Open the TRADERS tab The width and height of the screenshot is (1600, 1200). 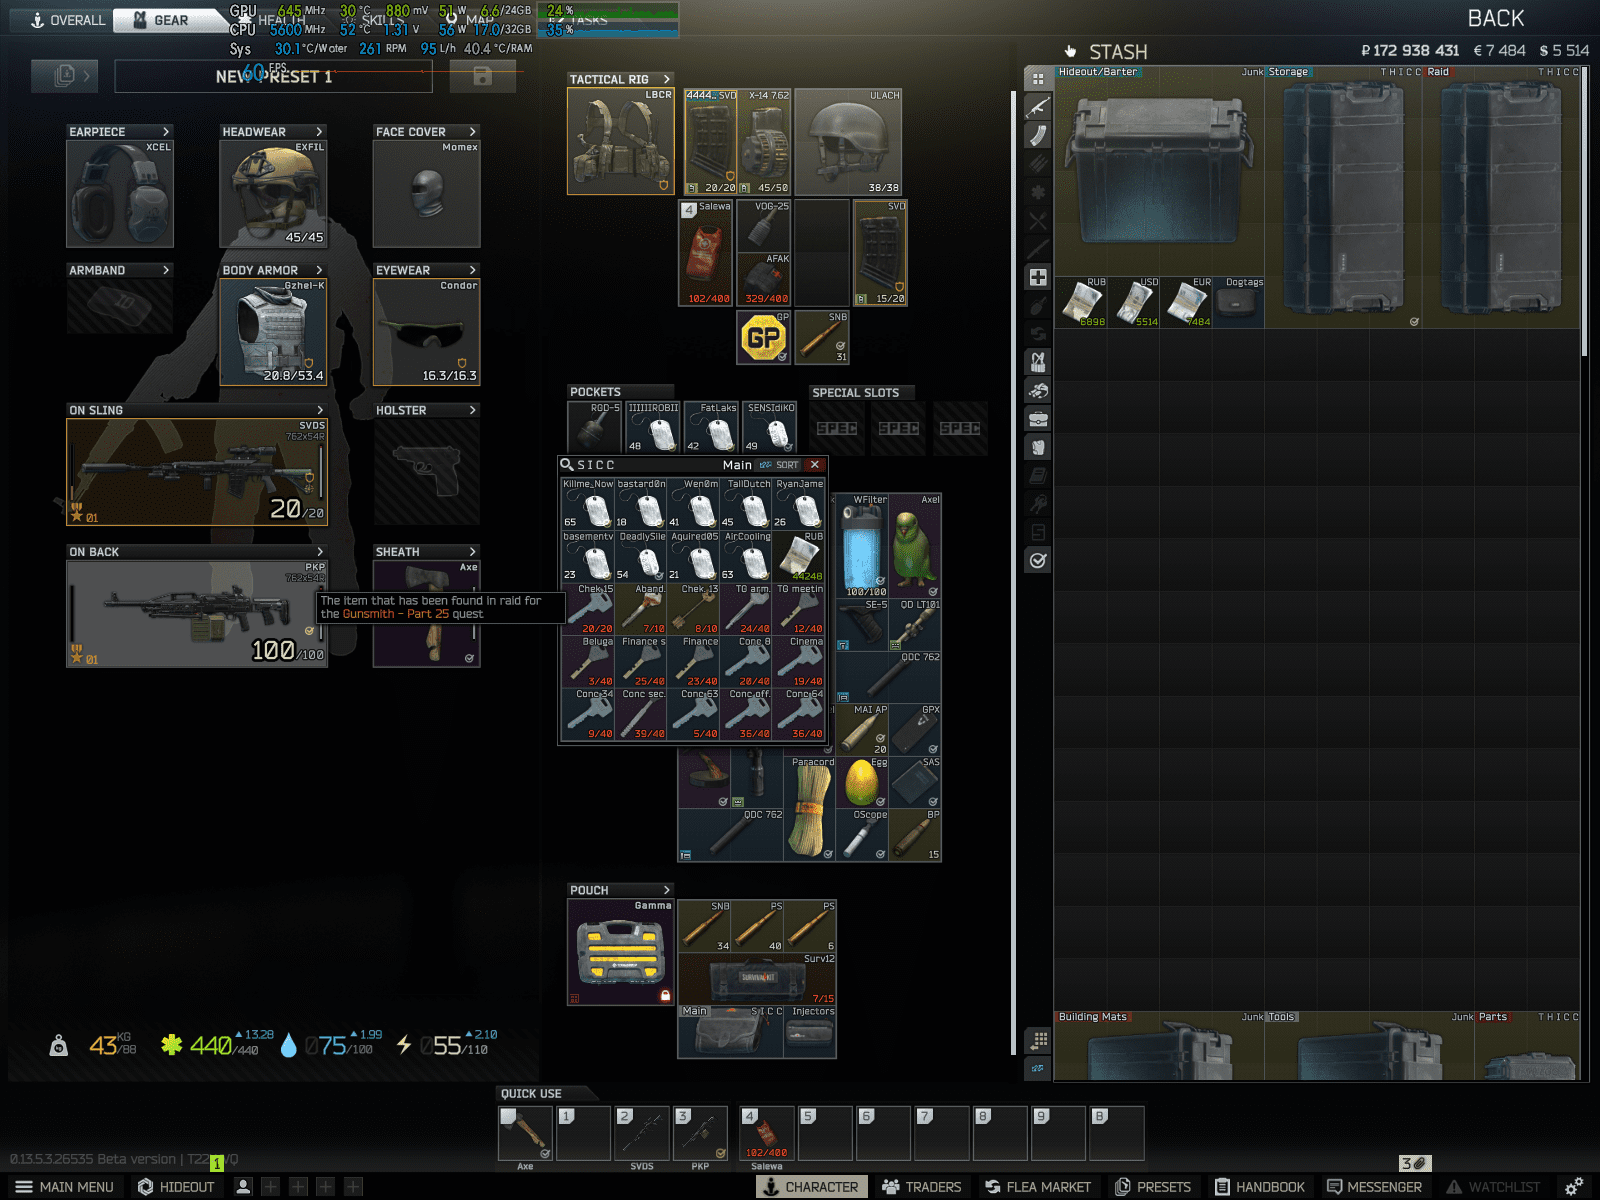click(921, 1187)
